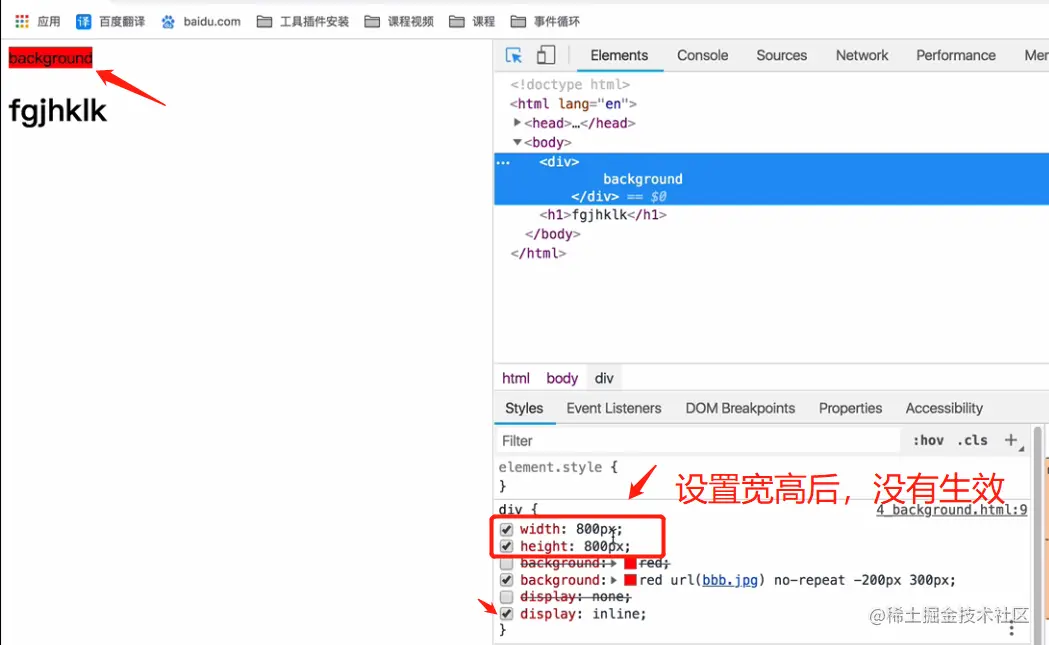
Task: Open the Baidu Translate bookmark
Action: click(x=110, y=21)
